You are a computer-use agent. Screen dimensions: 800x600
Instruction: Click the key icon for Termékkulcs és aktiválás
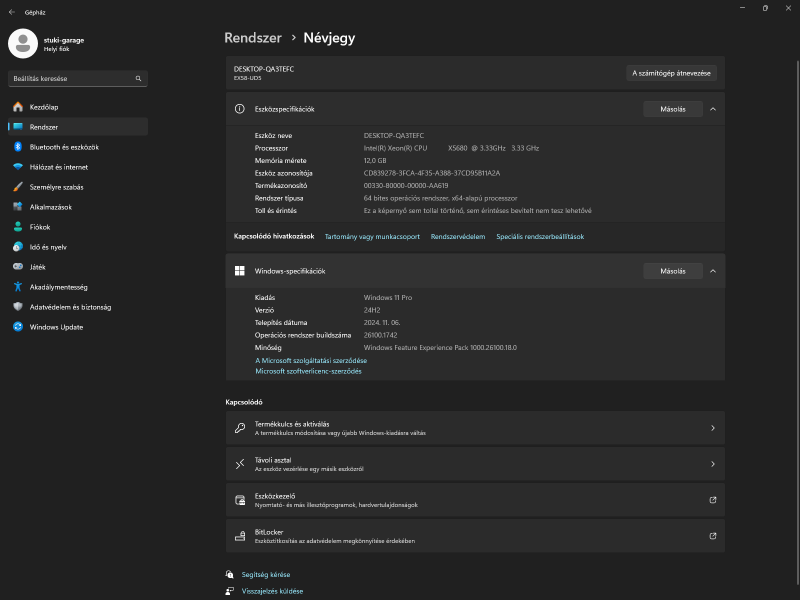tap(240, 428)
